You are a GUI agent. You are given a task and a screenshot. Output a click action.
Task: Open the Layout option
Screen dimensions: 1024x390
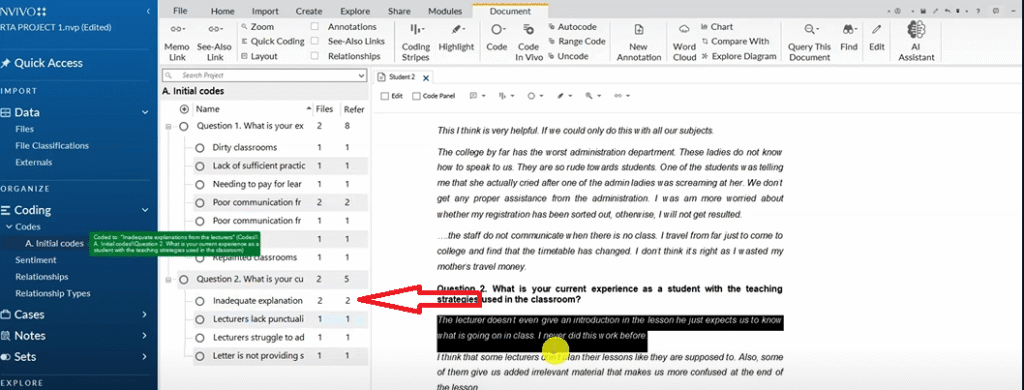259,56
